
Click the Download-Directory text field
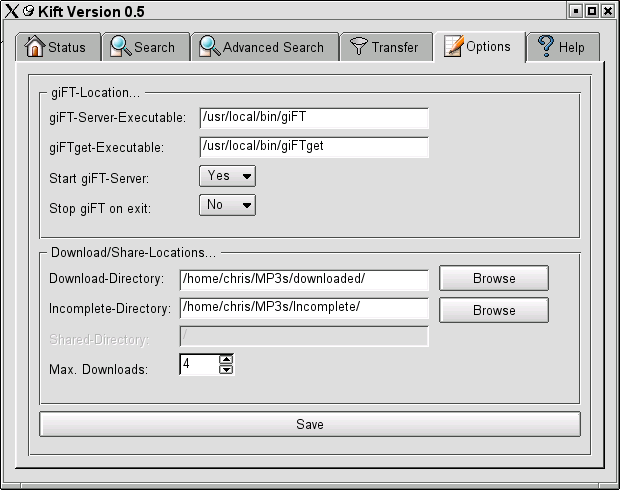click(x=304, y=279)
